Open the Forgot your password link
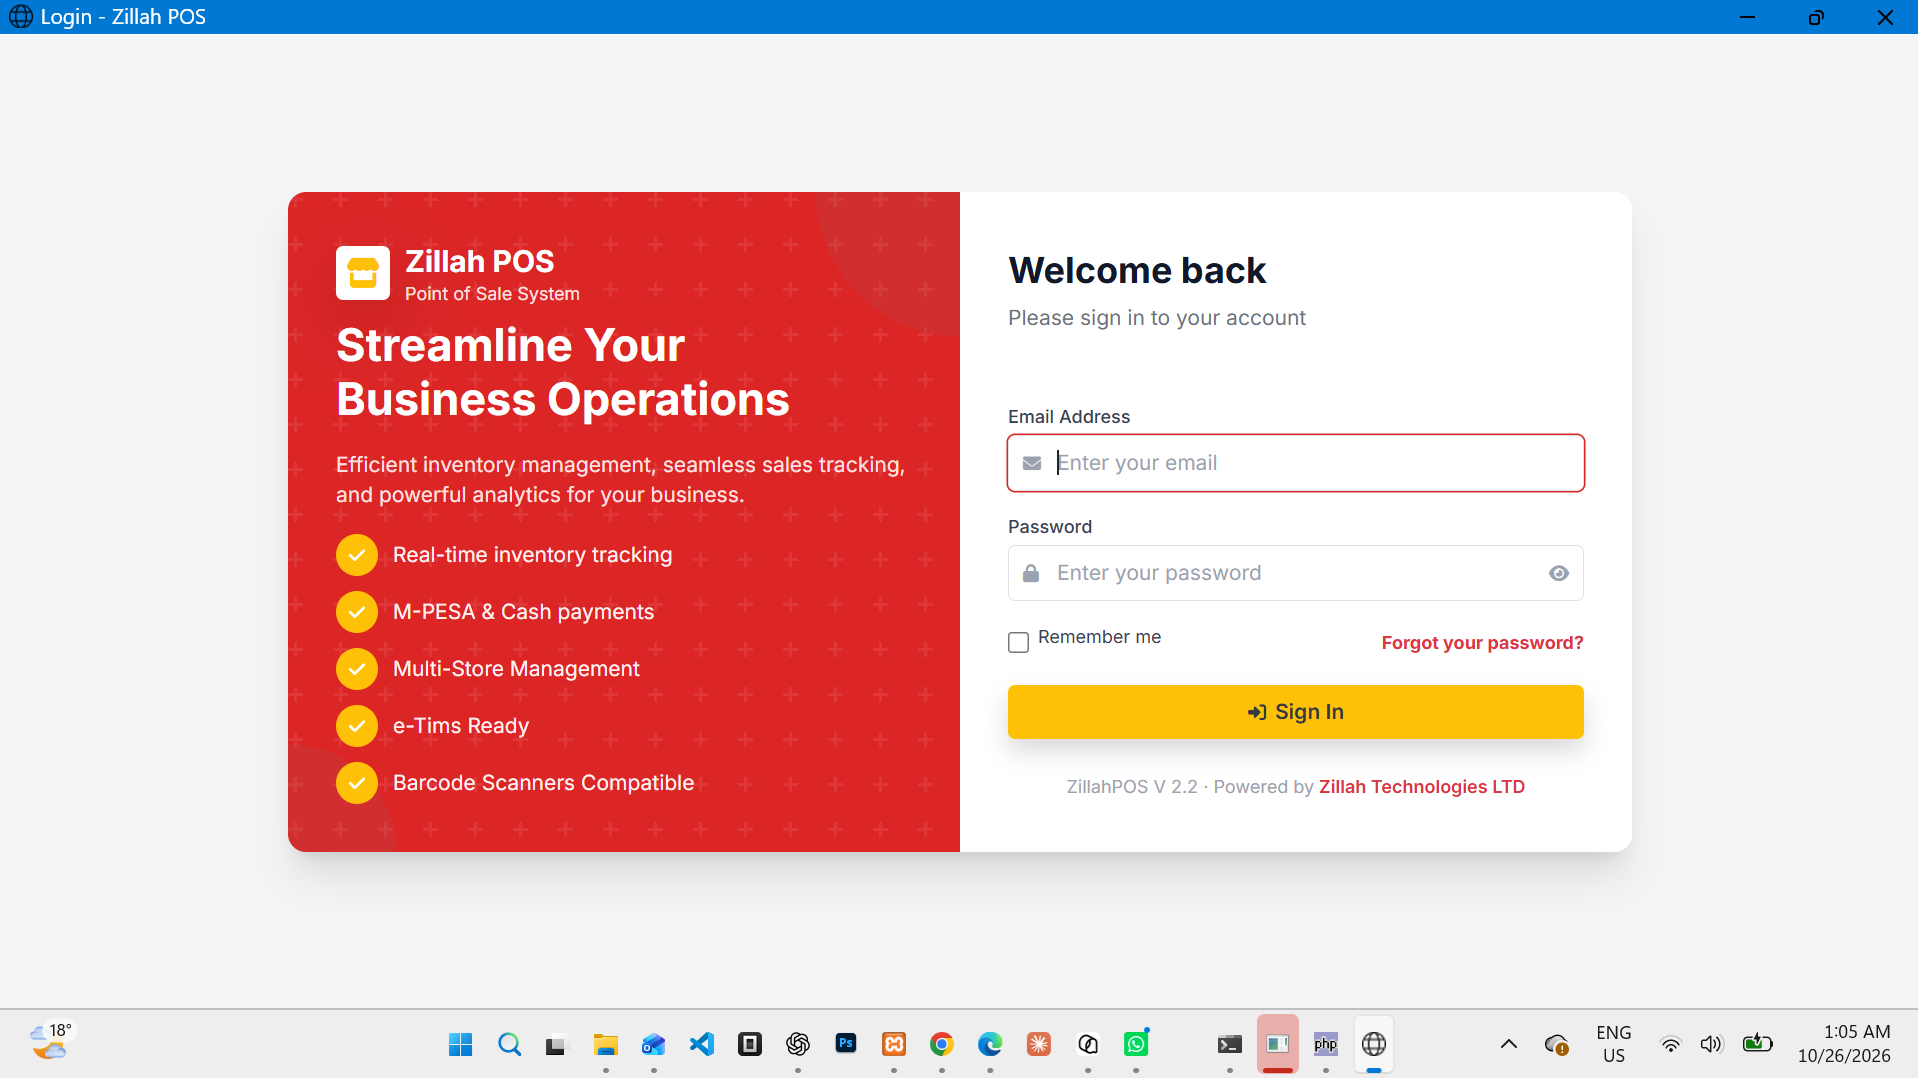Screen dimensions: 1918x1078 pos(1482,643)
